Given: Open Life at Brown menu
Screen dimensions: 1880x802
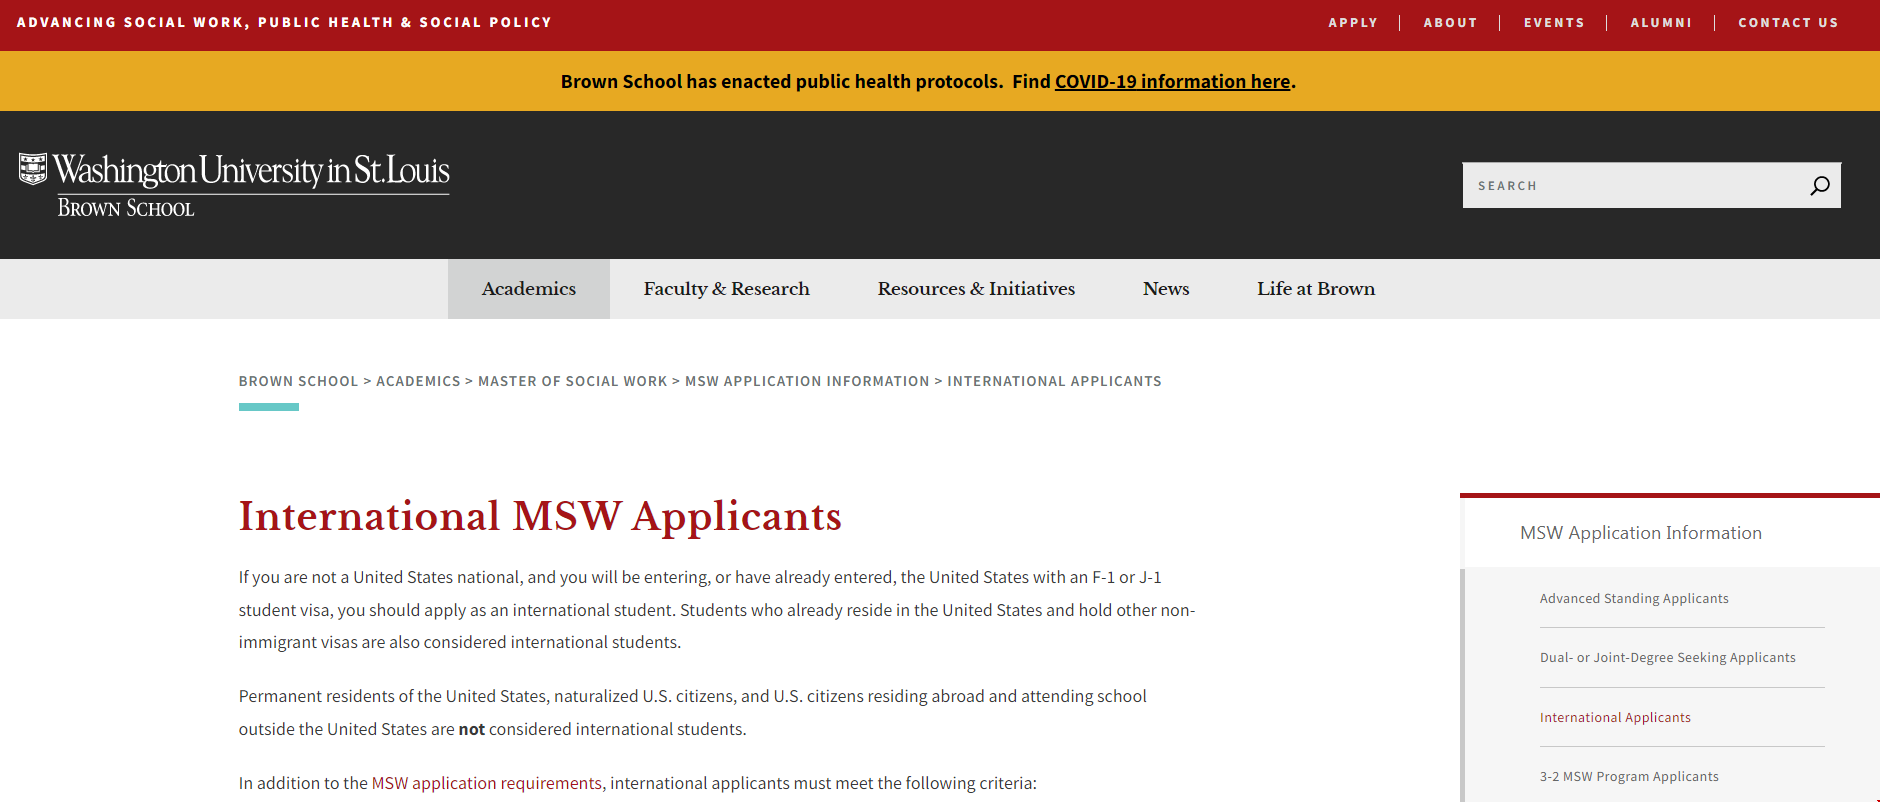Looking at the screenshot, I should [x=1316, y=289].
